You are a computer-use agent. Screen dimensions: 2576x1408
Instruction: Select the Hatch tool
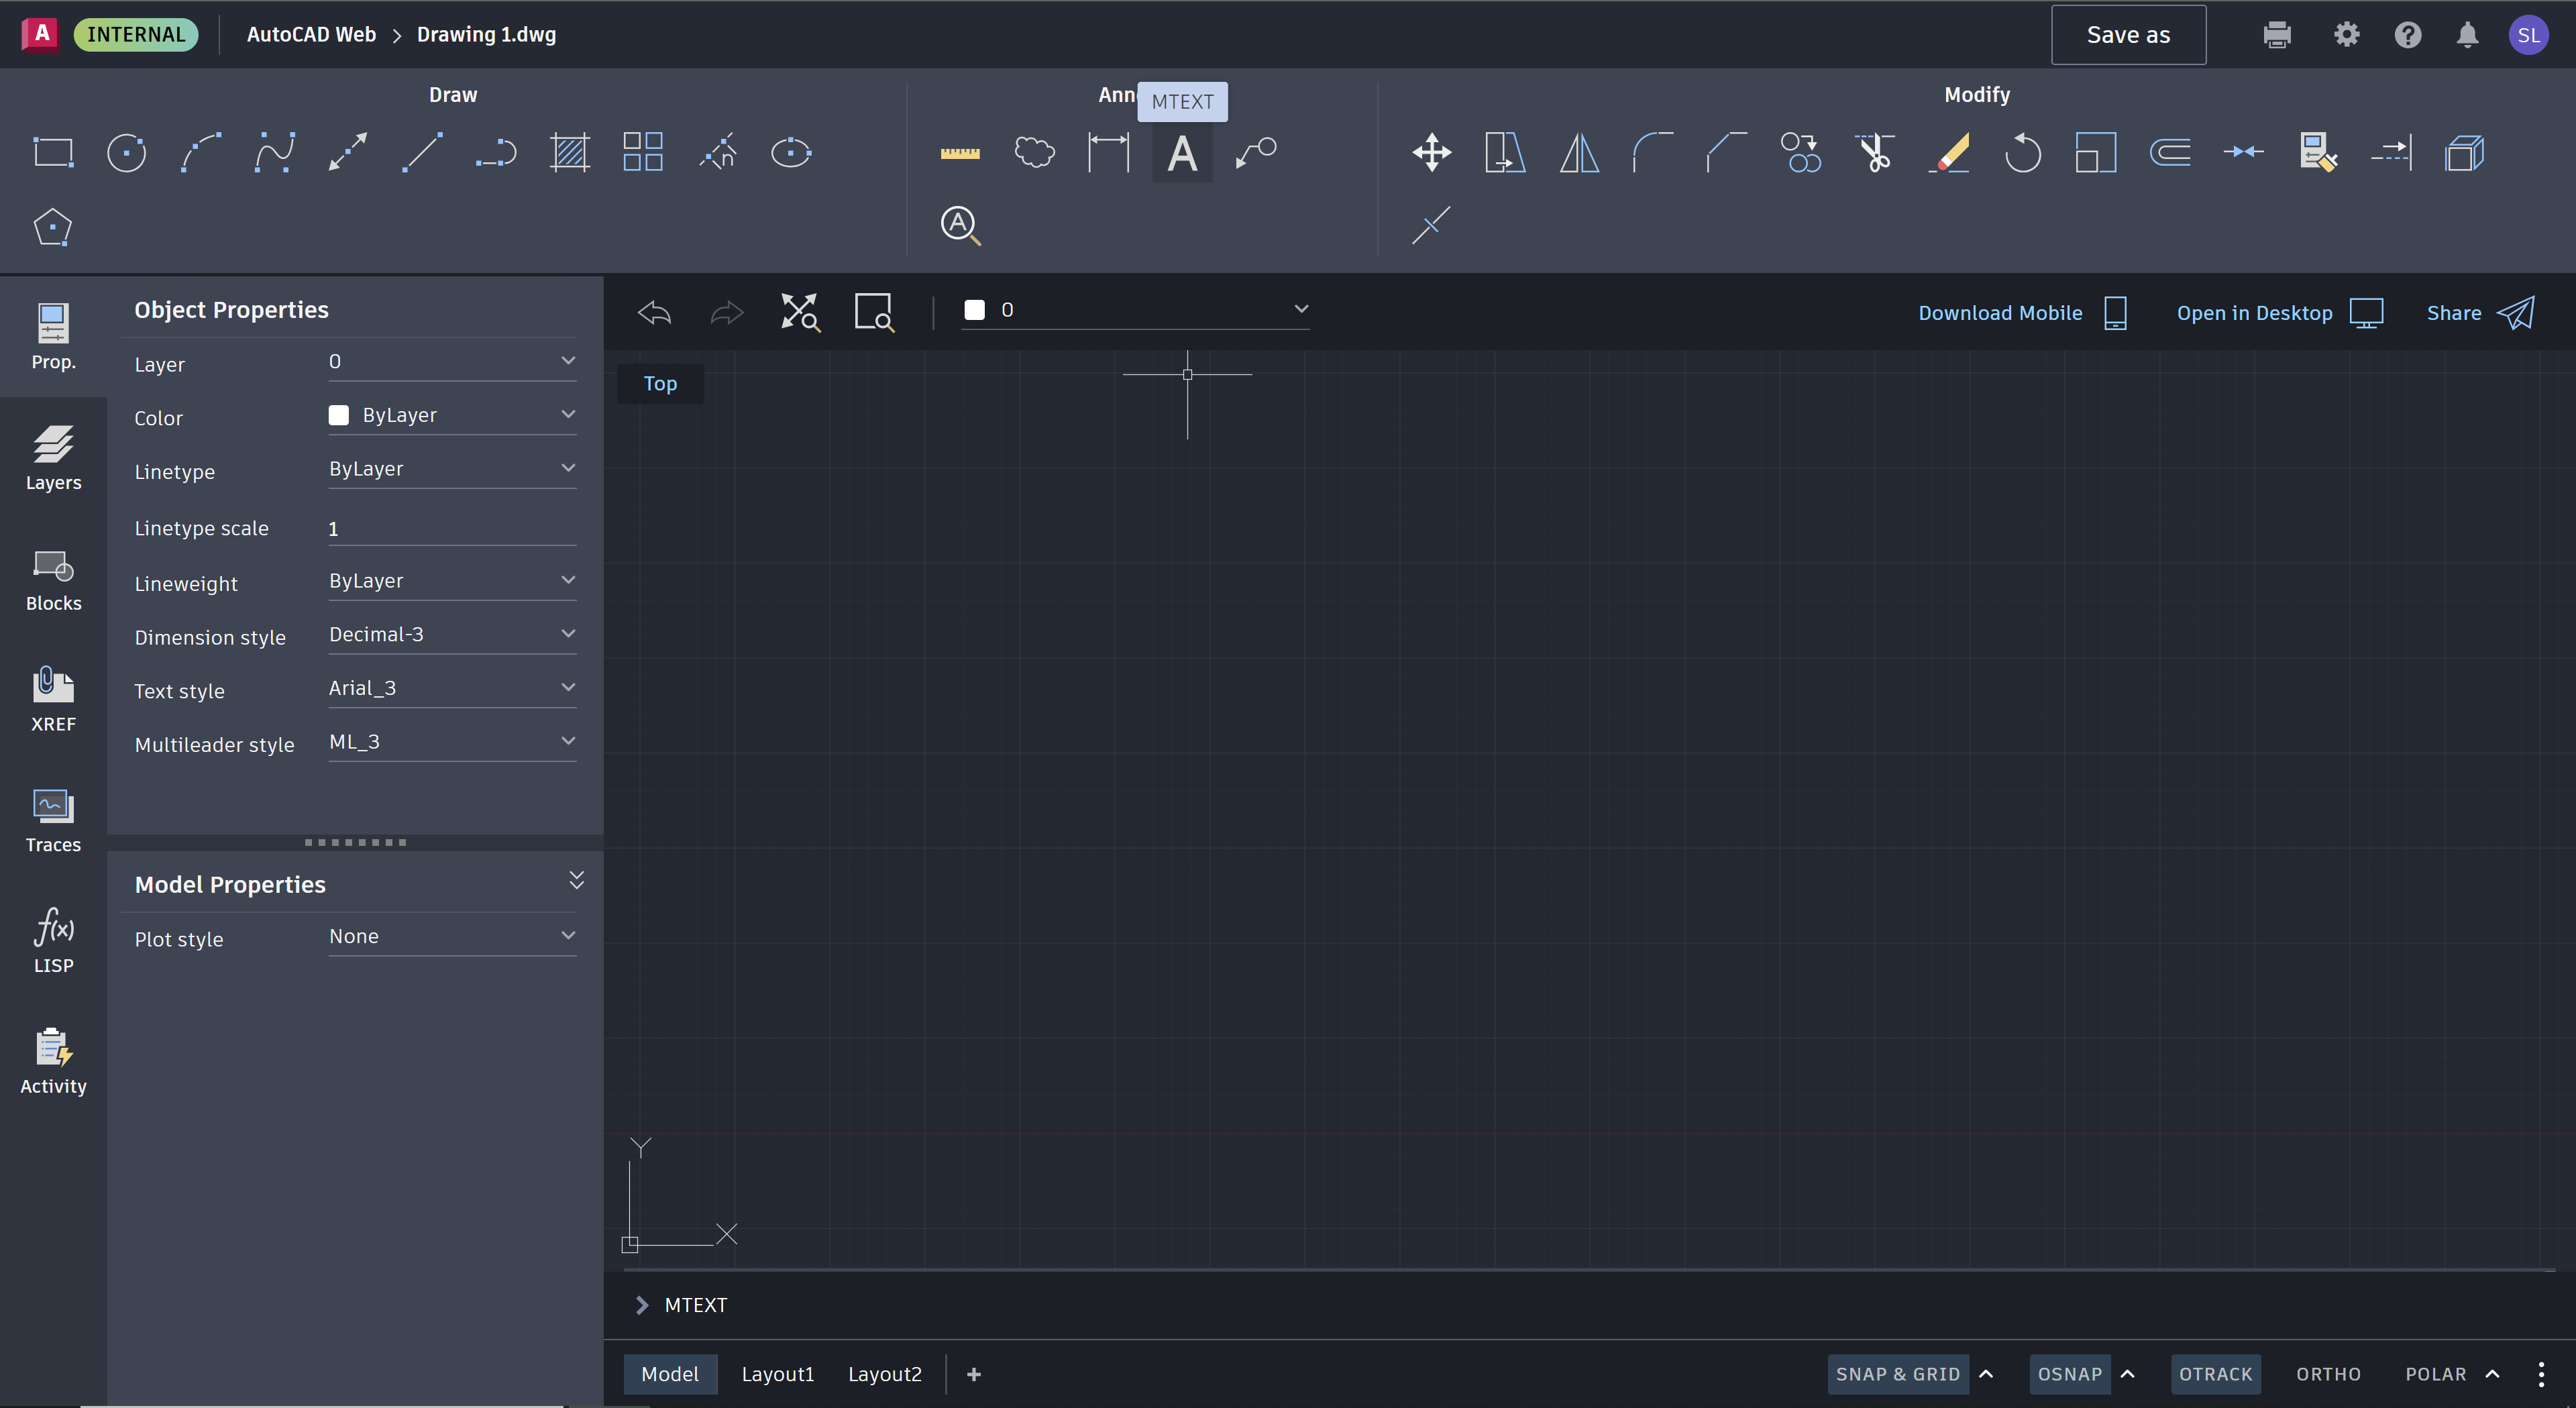click(x=569, y=153)
